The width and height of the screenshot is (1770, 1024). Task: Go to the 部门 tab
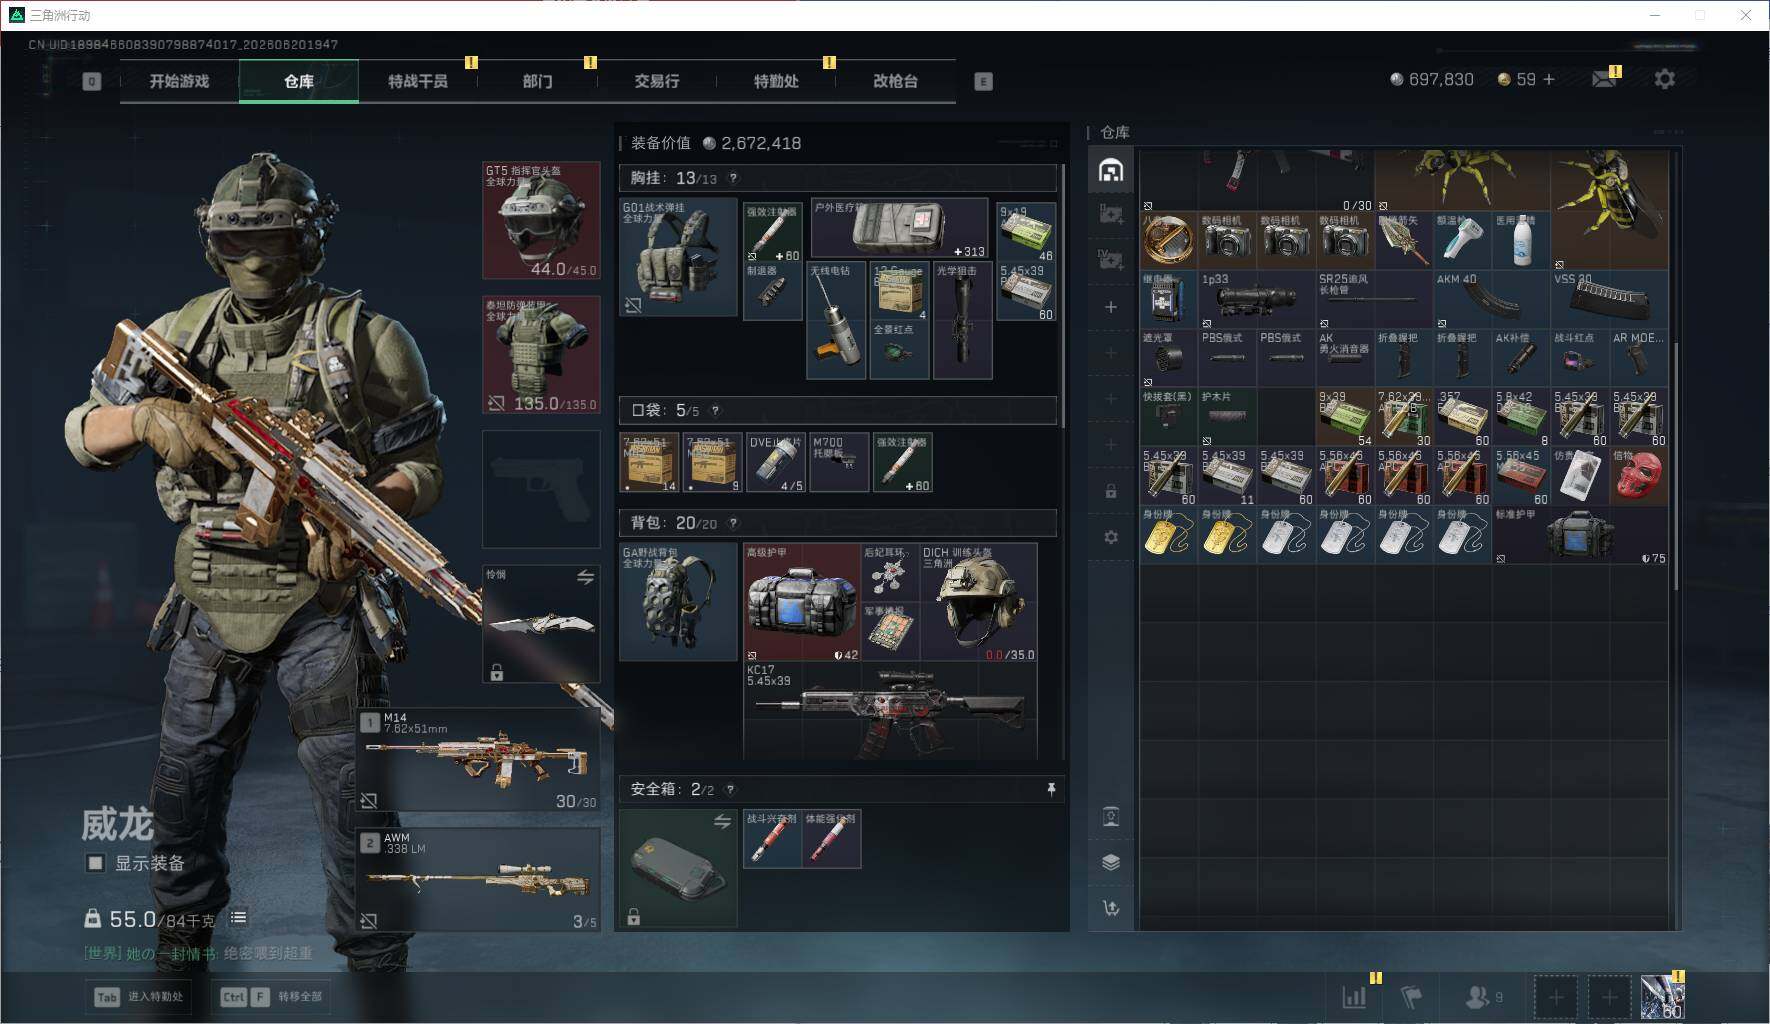coord(537,81)
